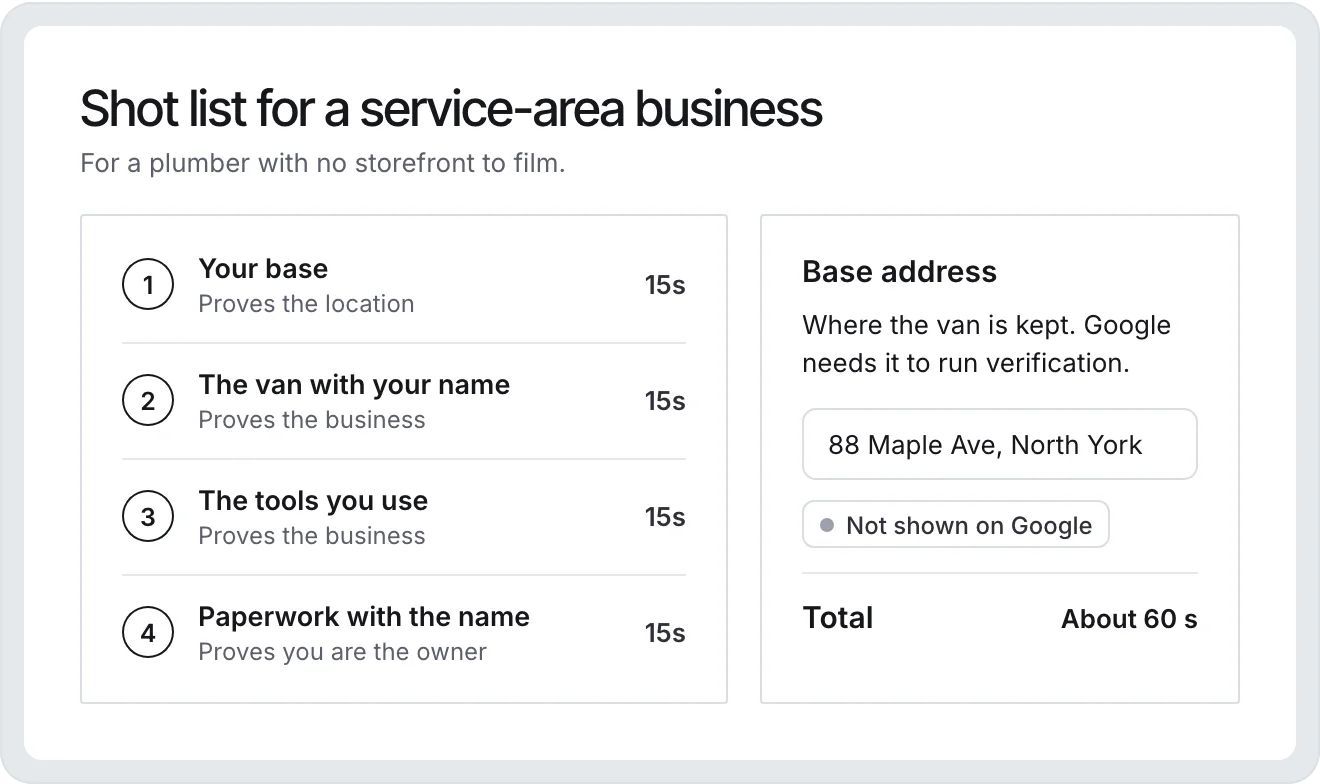Click the step 2 circle badge
The width and height of the screenshot is (1320, 784).
coord(148,401)
